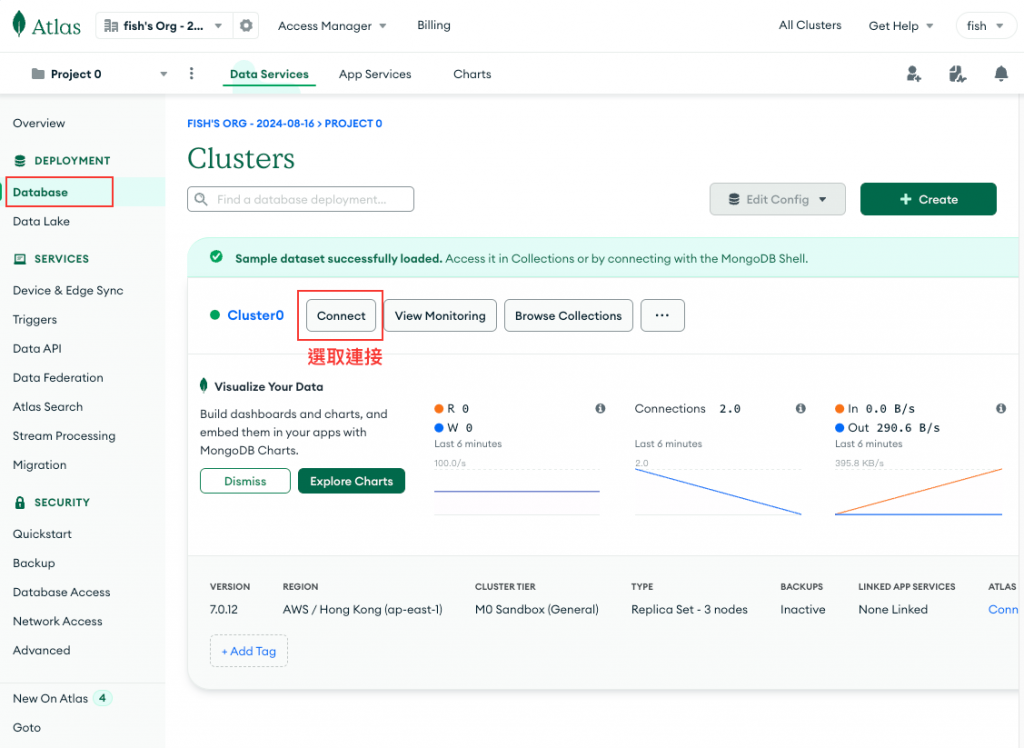Click the R/W operations chart
1024x748 pixels.
(x=517, y=490)
